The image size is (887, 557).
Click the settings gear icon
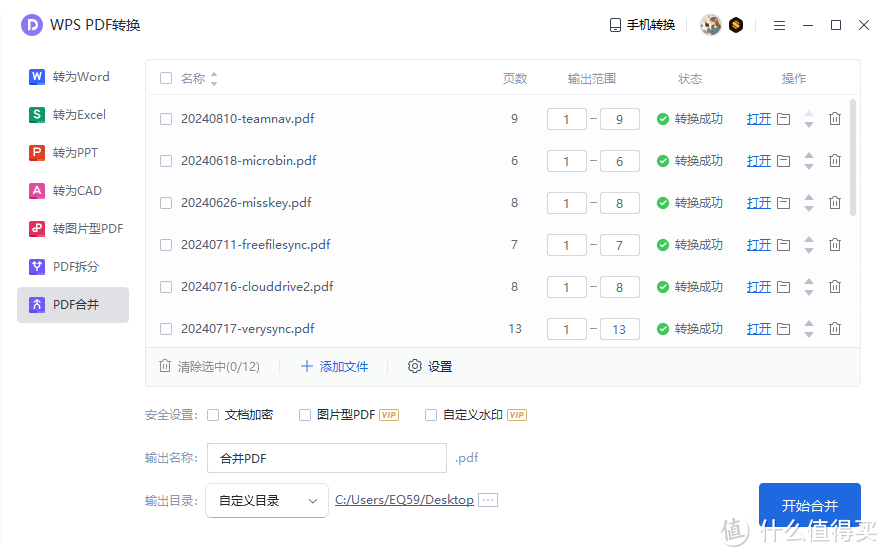pyautogui.click(x=415, y=366)
